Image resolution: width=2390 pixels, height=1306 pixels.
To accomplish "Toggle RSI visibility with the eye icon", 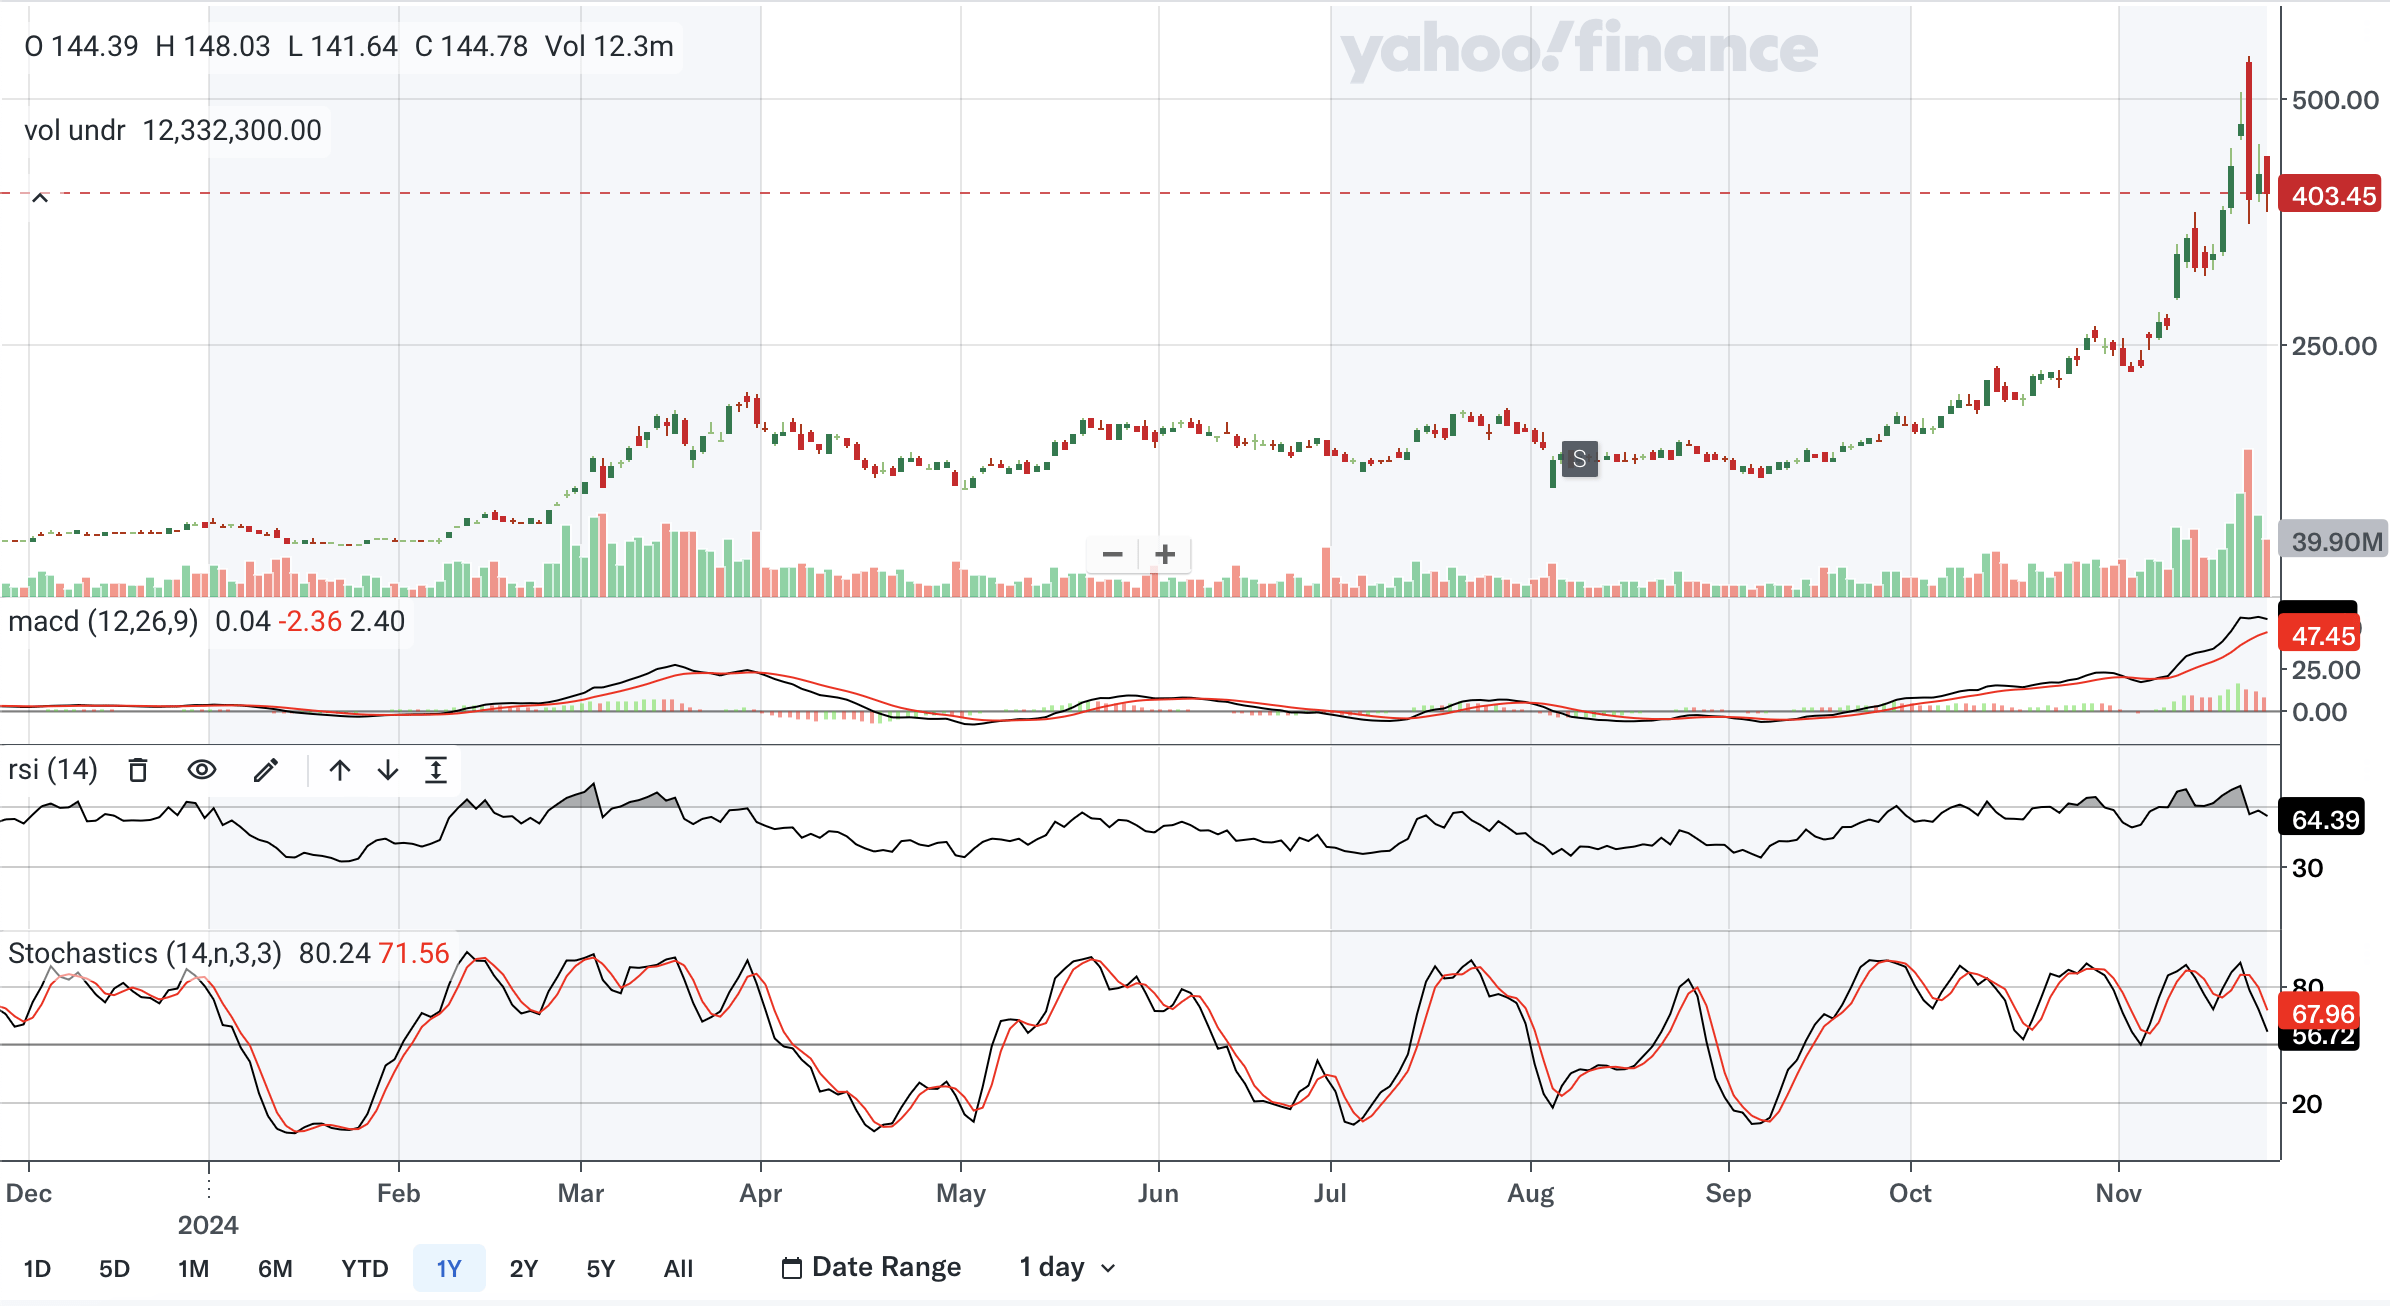I will (203, 770).
